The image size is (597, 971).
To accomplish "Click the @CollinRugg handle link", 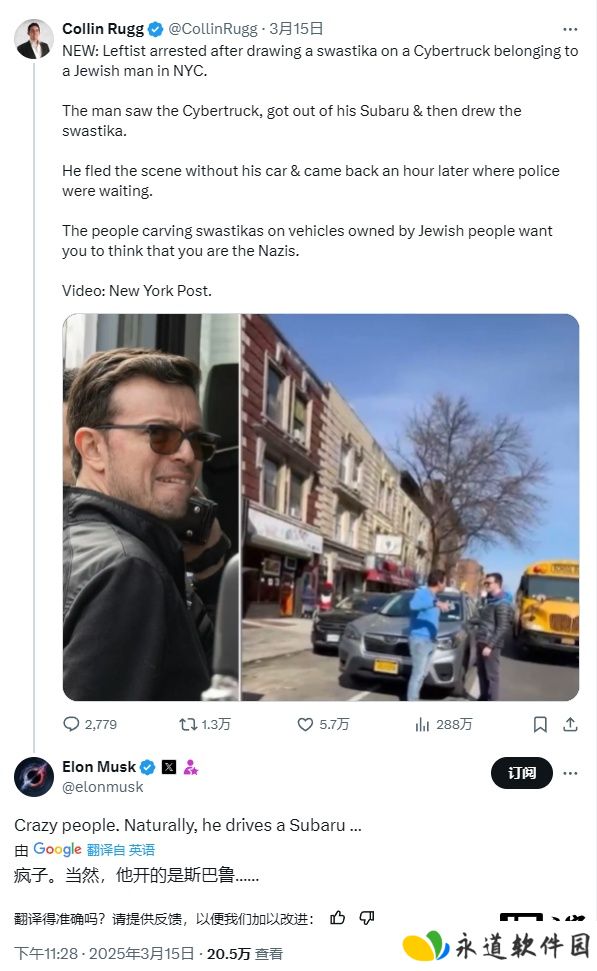I will pos(213,28).
